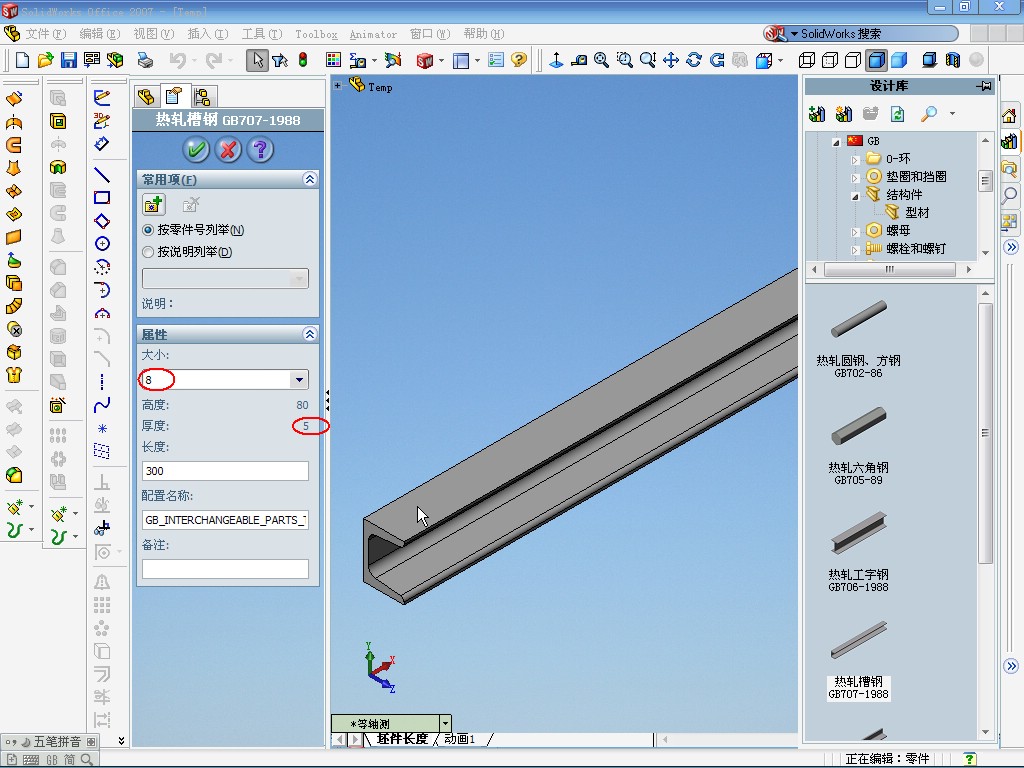Click Add to favorites icon
The width and height of the screenshot is (1024, 768).
(x=153, y=204)
